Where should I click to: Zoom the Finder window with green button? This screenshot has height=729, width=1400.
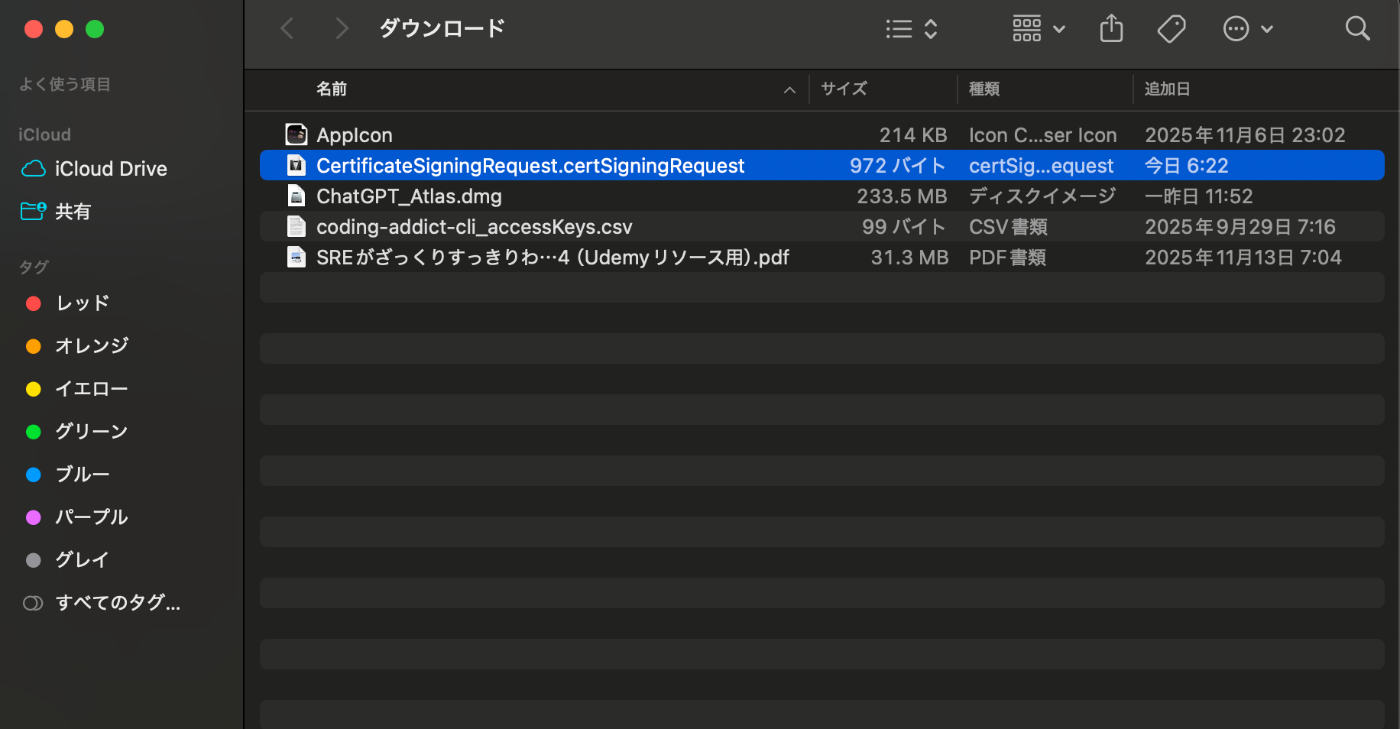[95, 29]
